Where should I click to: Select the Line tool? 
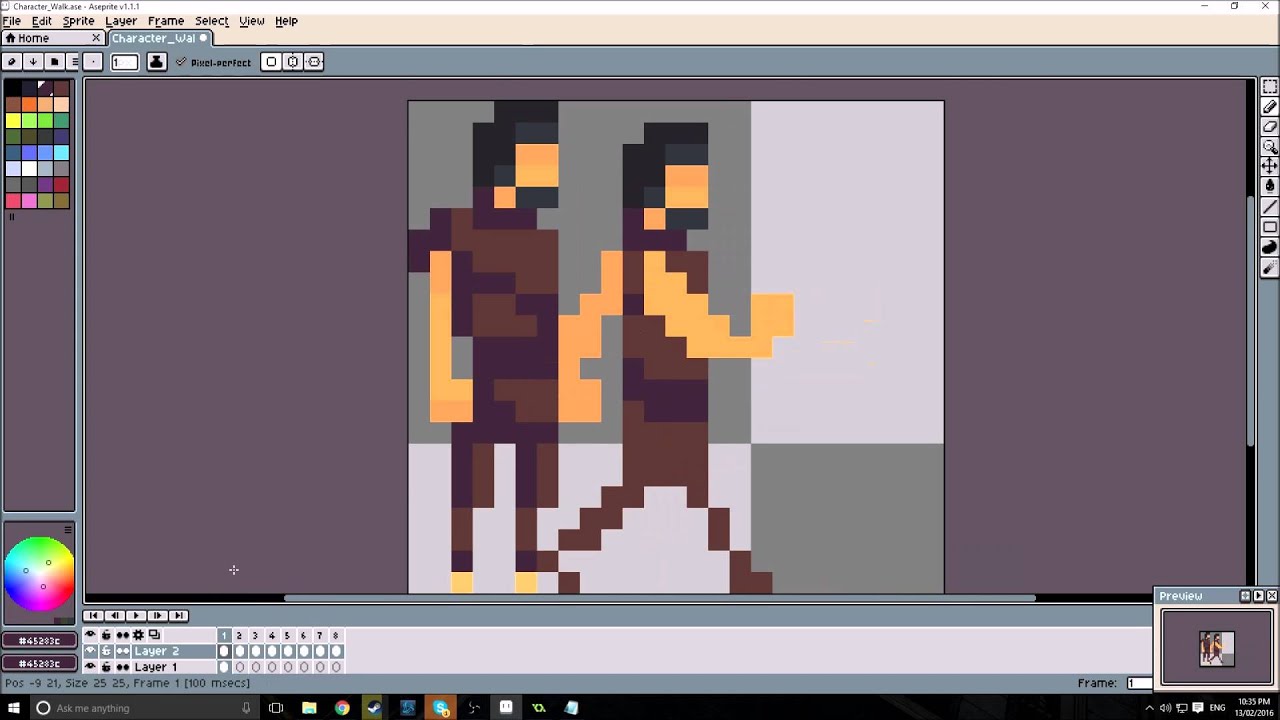(x=1269, y=207)
